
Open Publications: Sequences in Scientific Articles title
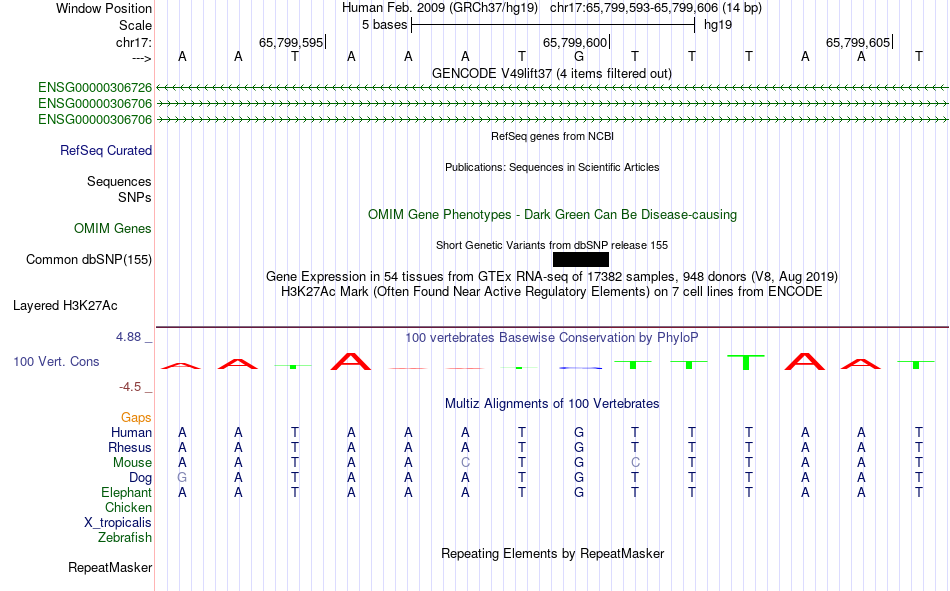pos(552,167)
